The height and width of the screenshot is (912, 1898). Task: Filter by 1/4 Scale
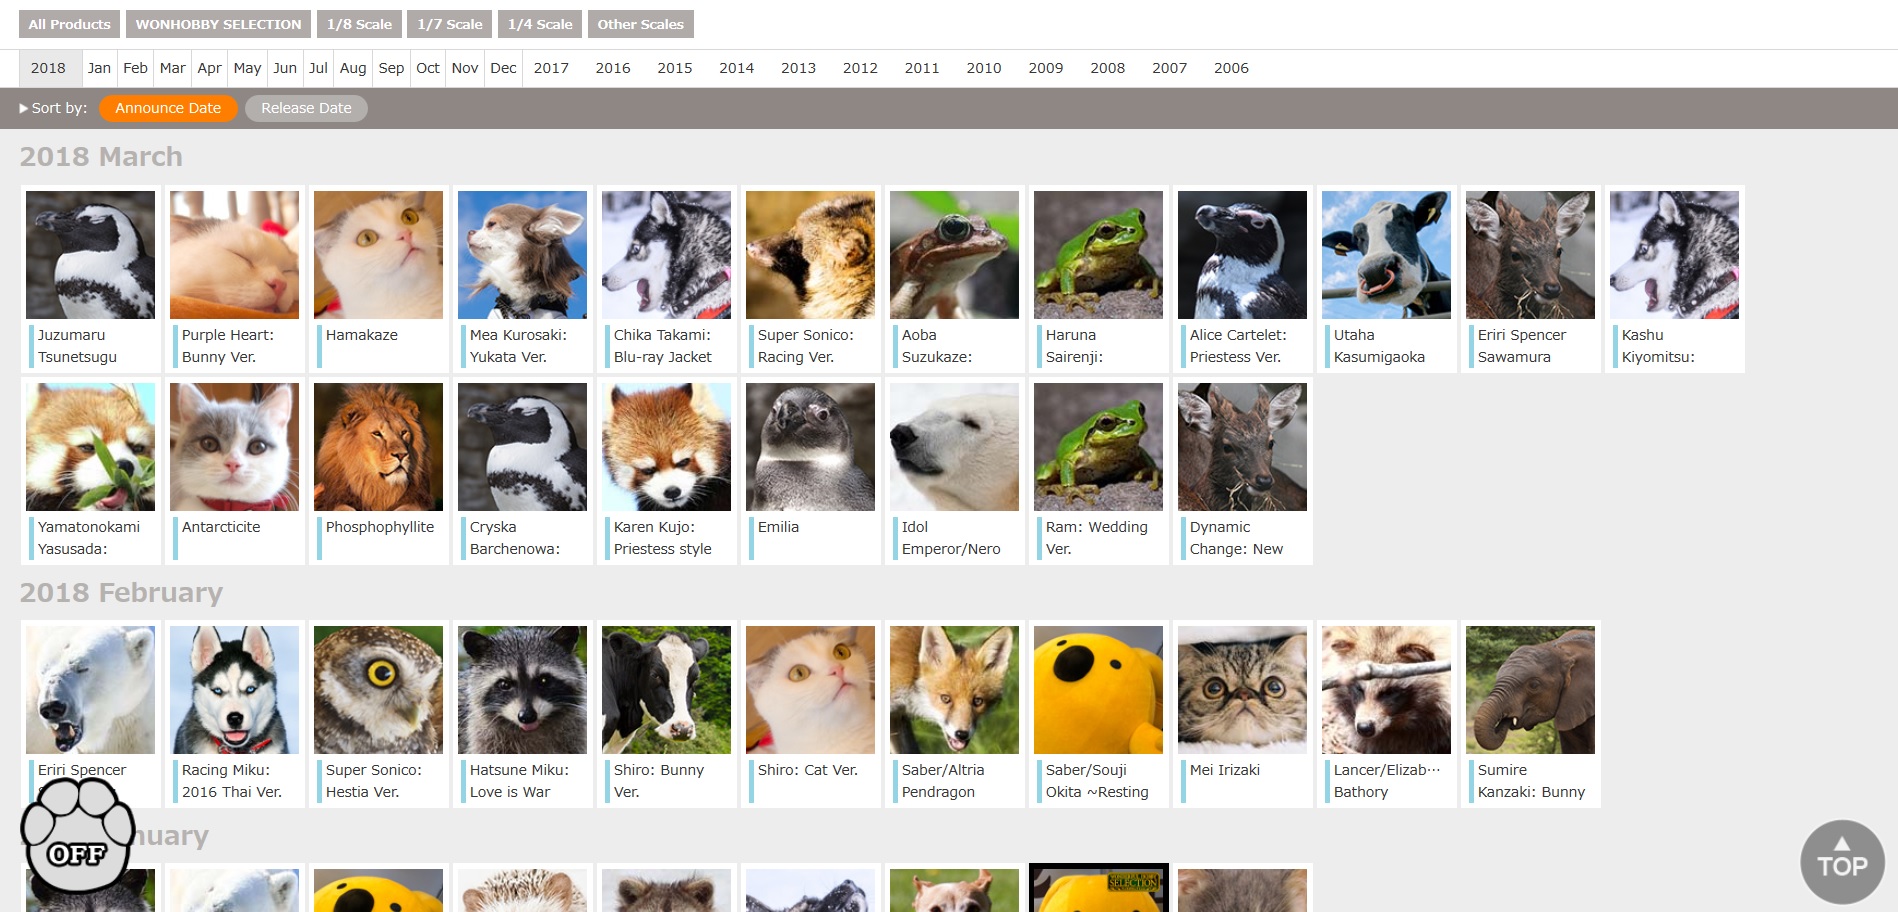[540, 24]
